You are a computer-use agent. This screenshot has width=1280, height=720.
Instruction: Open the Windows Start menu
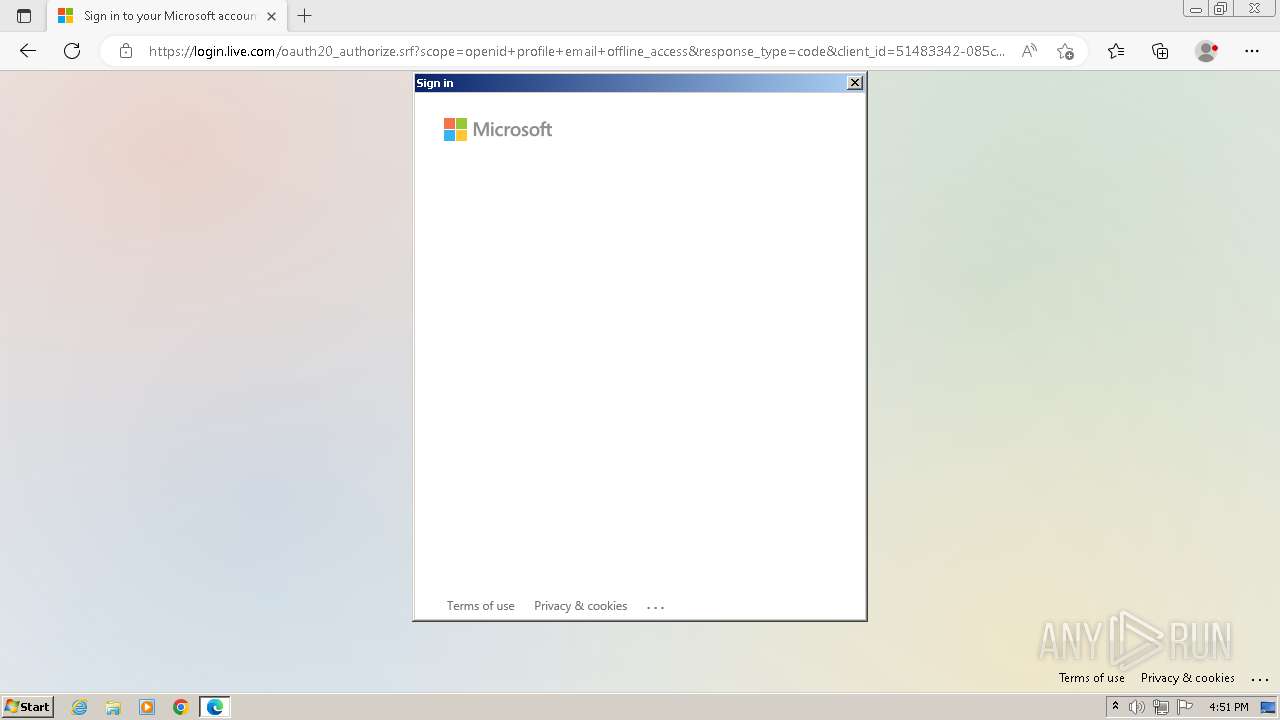pyautogui.click(x=27, y=707)
